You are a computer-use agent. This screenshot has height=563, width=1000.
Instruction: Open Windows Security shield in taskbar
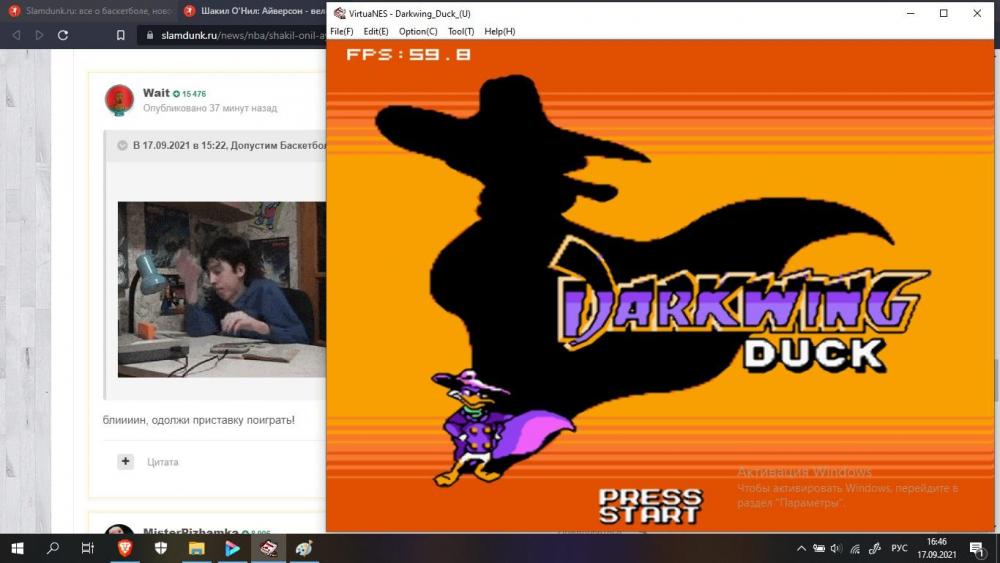(161, 548)
